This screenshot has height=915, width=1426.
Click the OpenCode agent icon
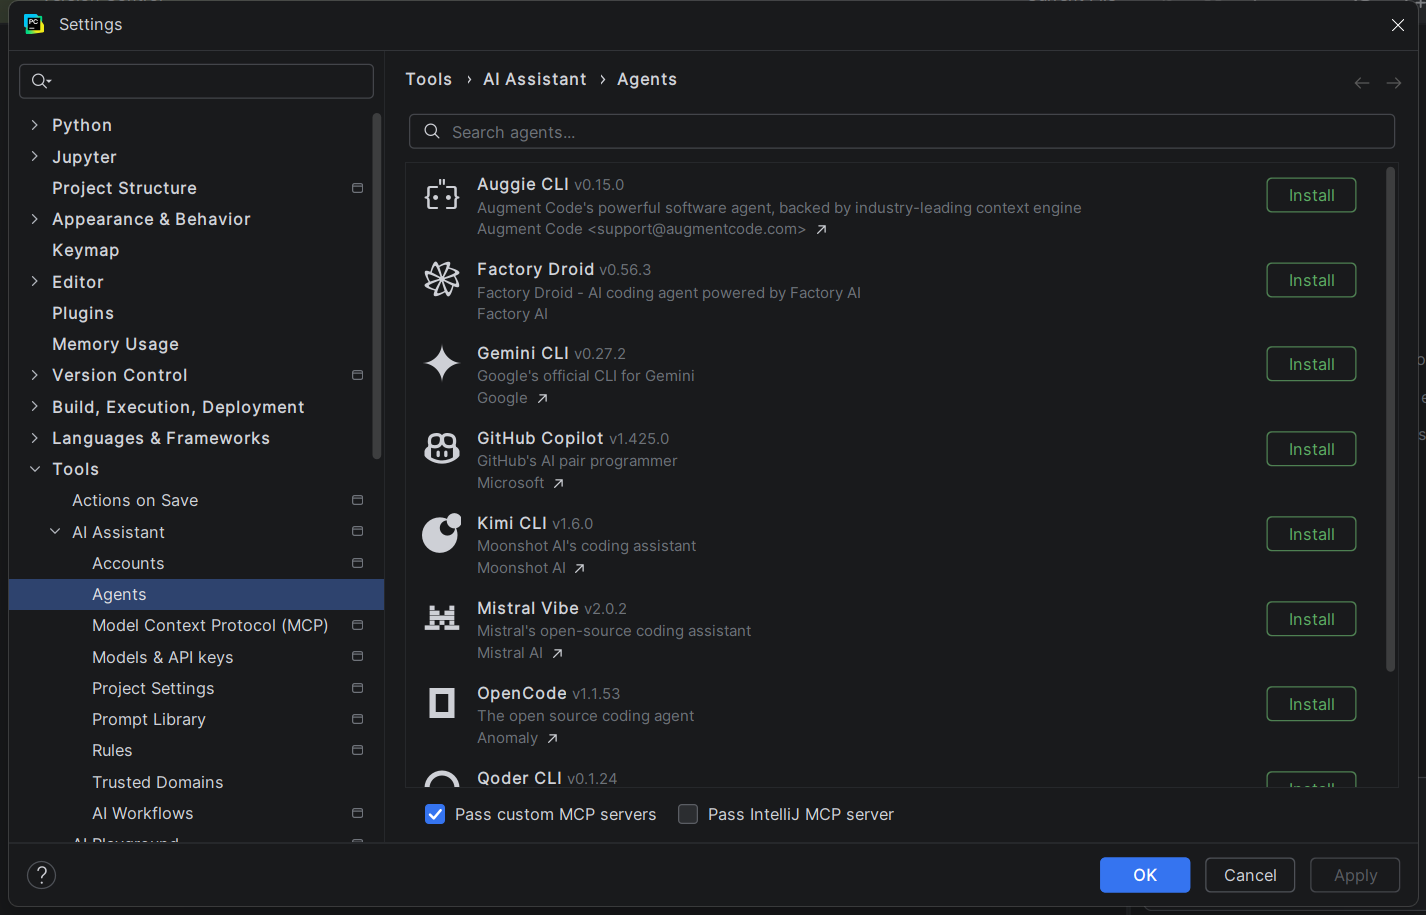coord(442,703)
